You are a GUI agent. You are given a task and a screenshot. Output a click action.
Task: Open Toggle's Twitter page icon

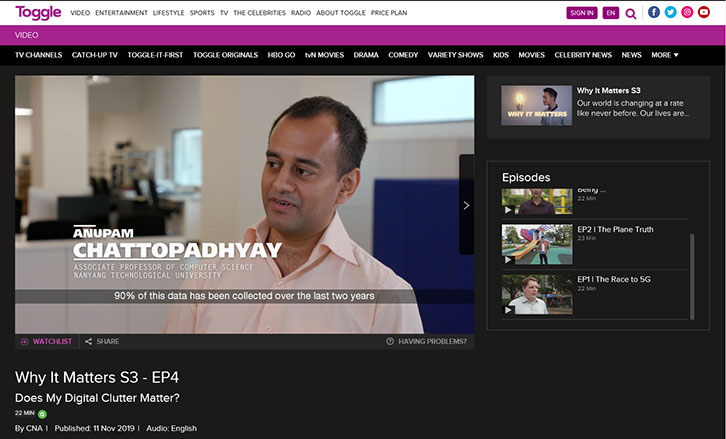(670, 13)
